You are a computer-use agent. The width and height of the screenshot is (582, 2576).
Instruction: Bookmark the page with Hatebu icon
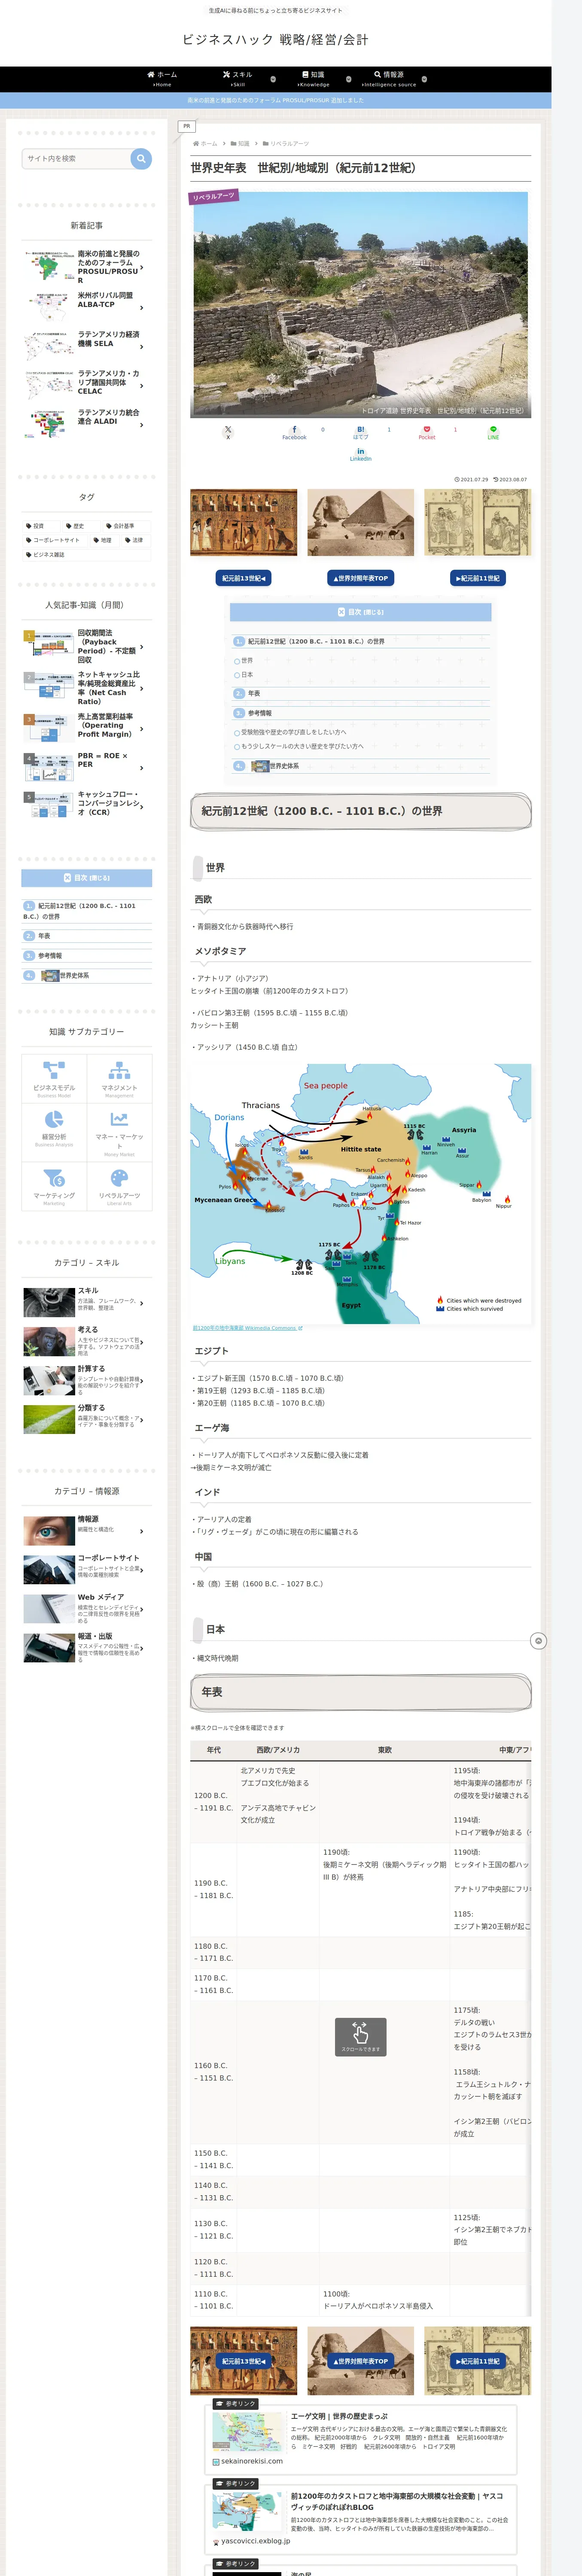click(361, 432)
